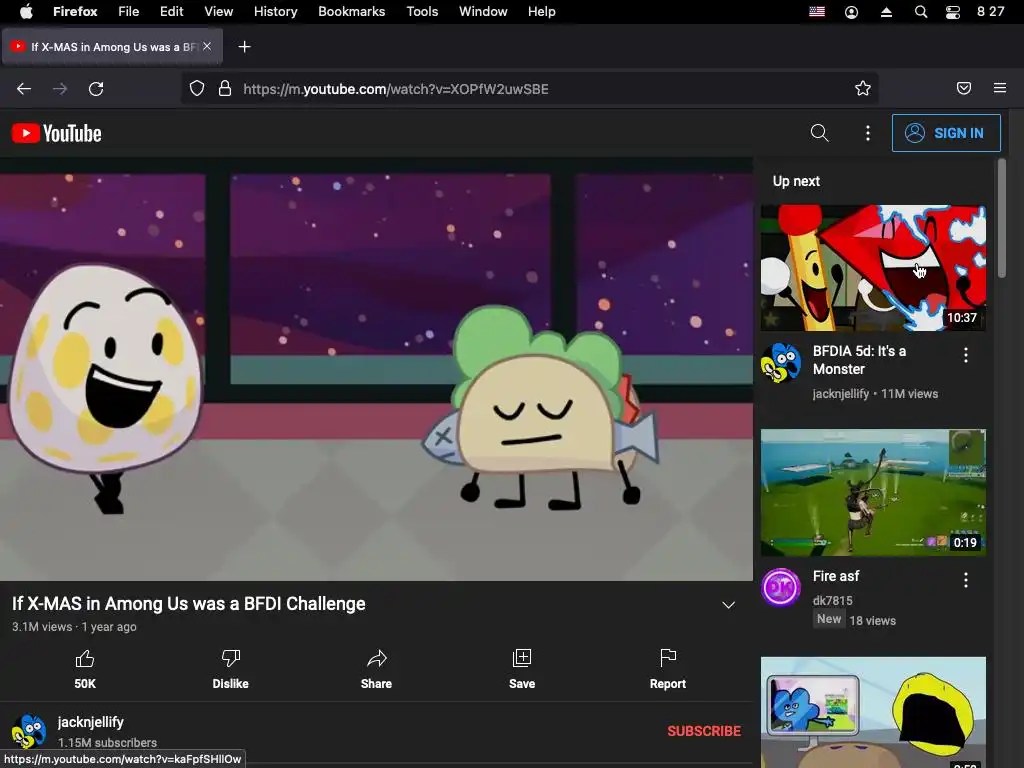1024x768 pixels.
Task: Open YouTube search magnifier
Action: pos(819,133)
